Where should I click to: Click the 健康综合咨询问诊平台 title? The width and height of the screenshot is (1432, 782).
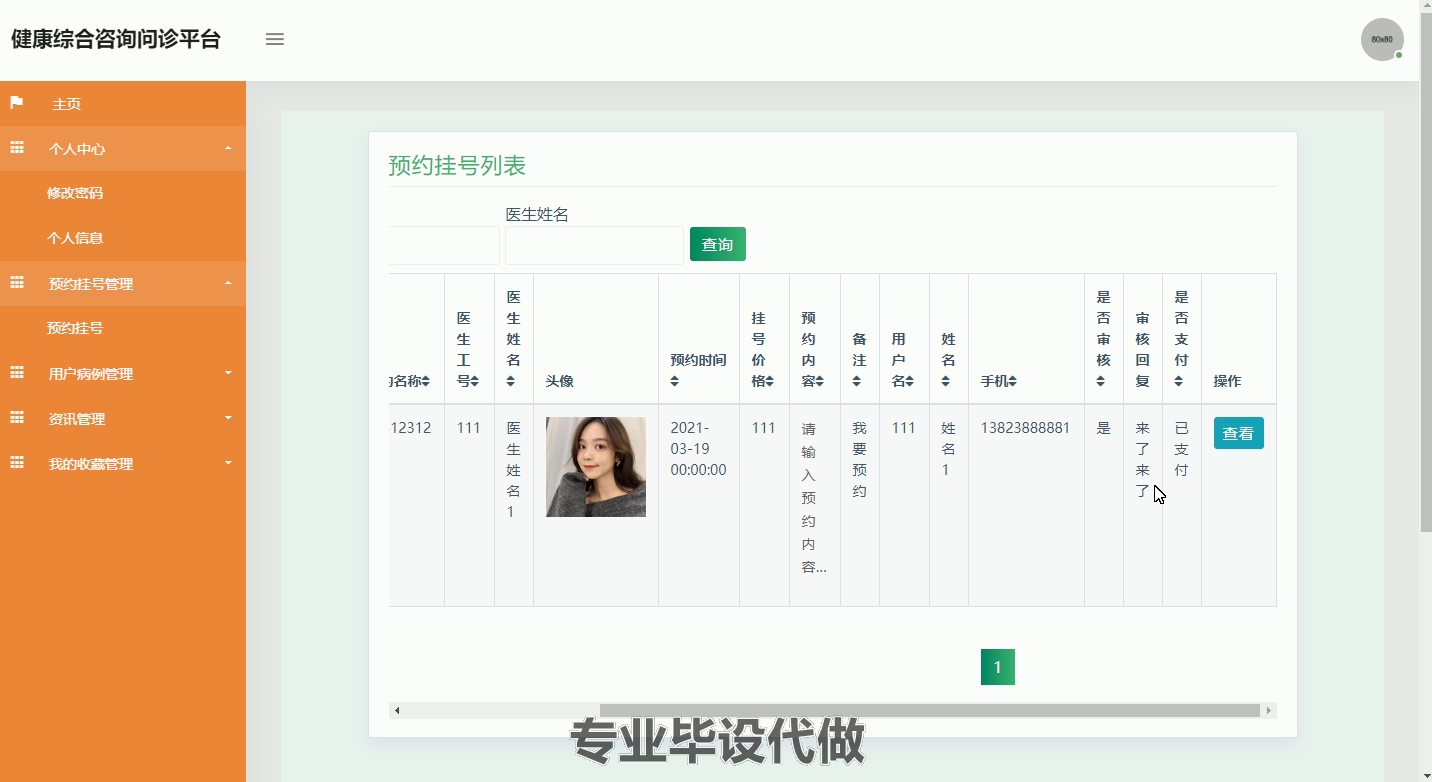tap(116, 39)
